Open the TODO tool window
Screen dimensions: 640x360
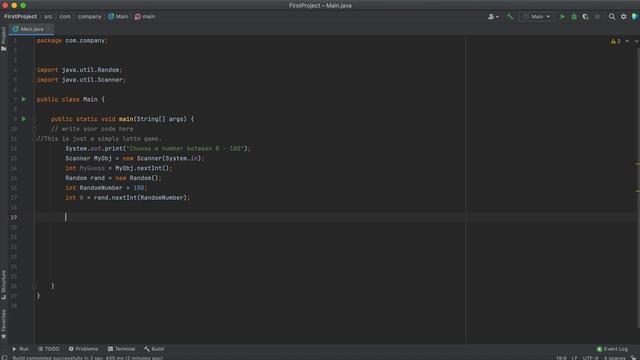click(49, 349)
